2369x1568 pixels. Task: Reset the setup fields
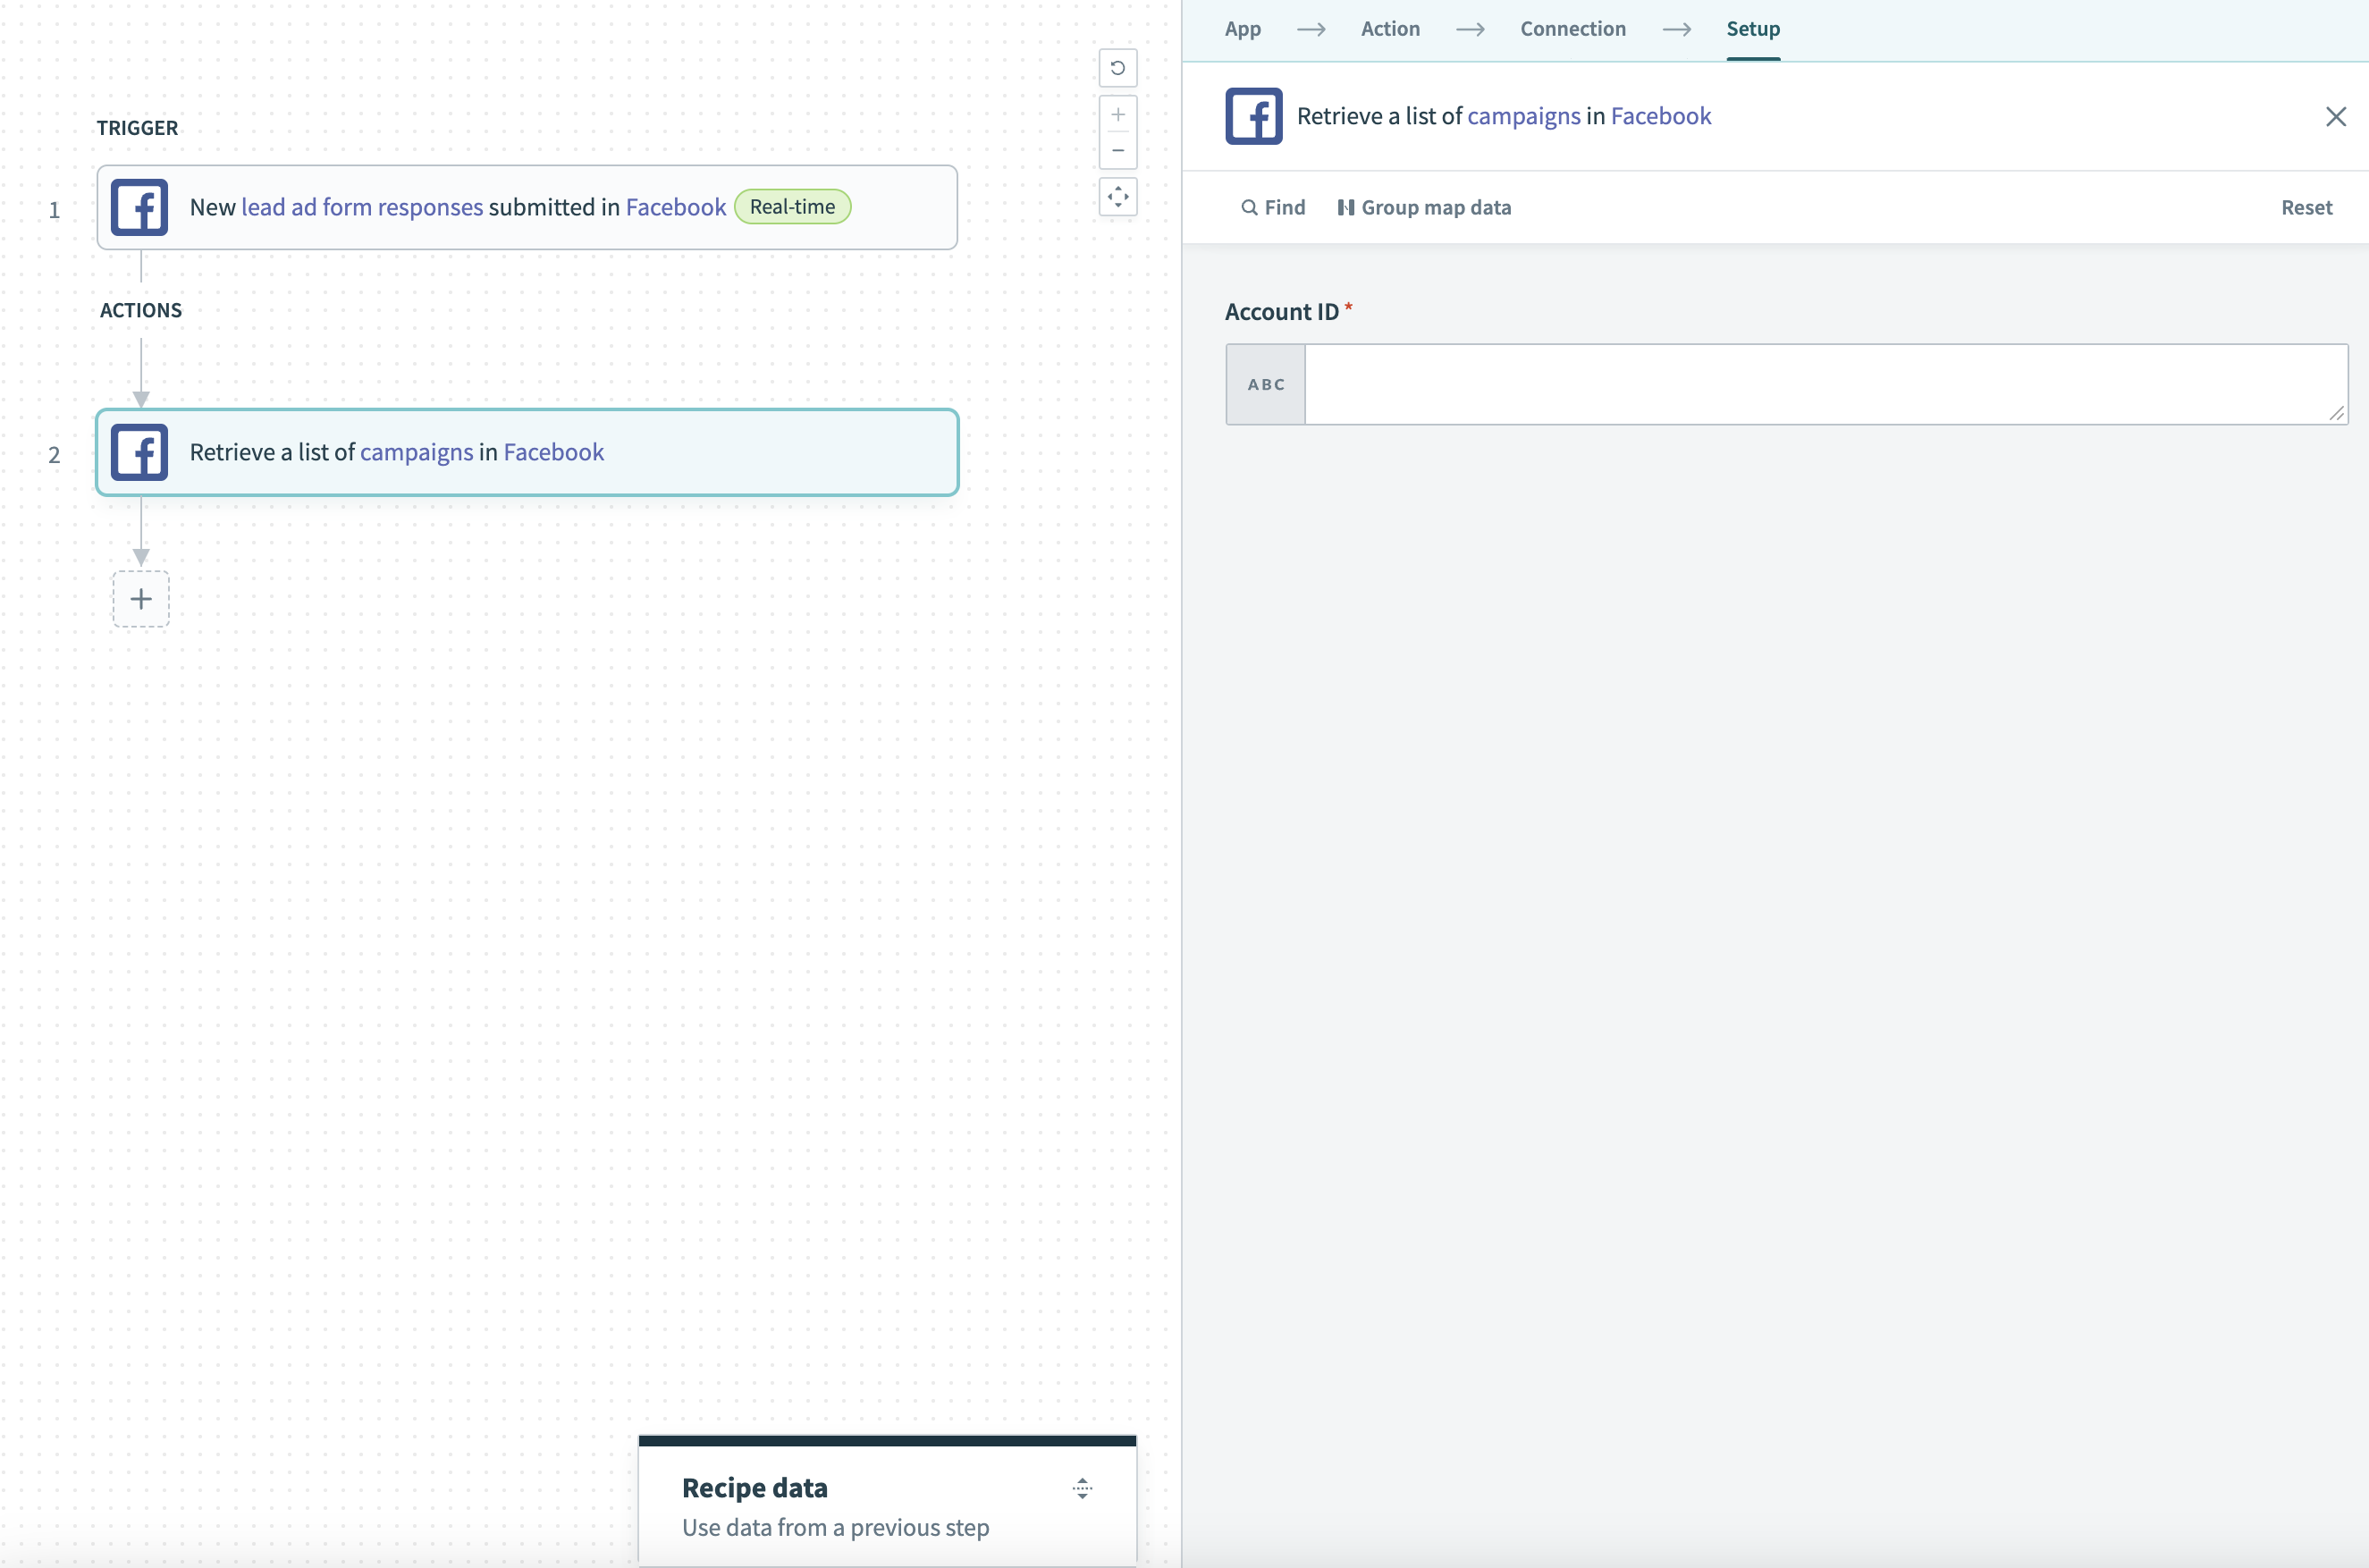click(x=2305, y=207)
